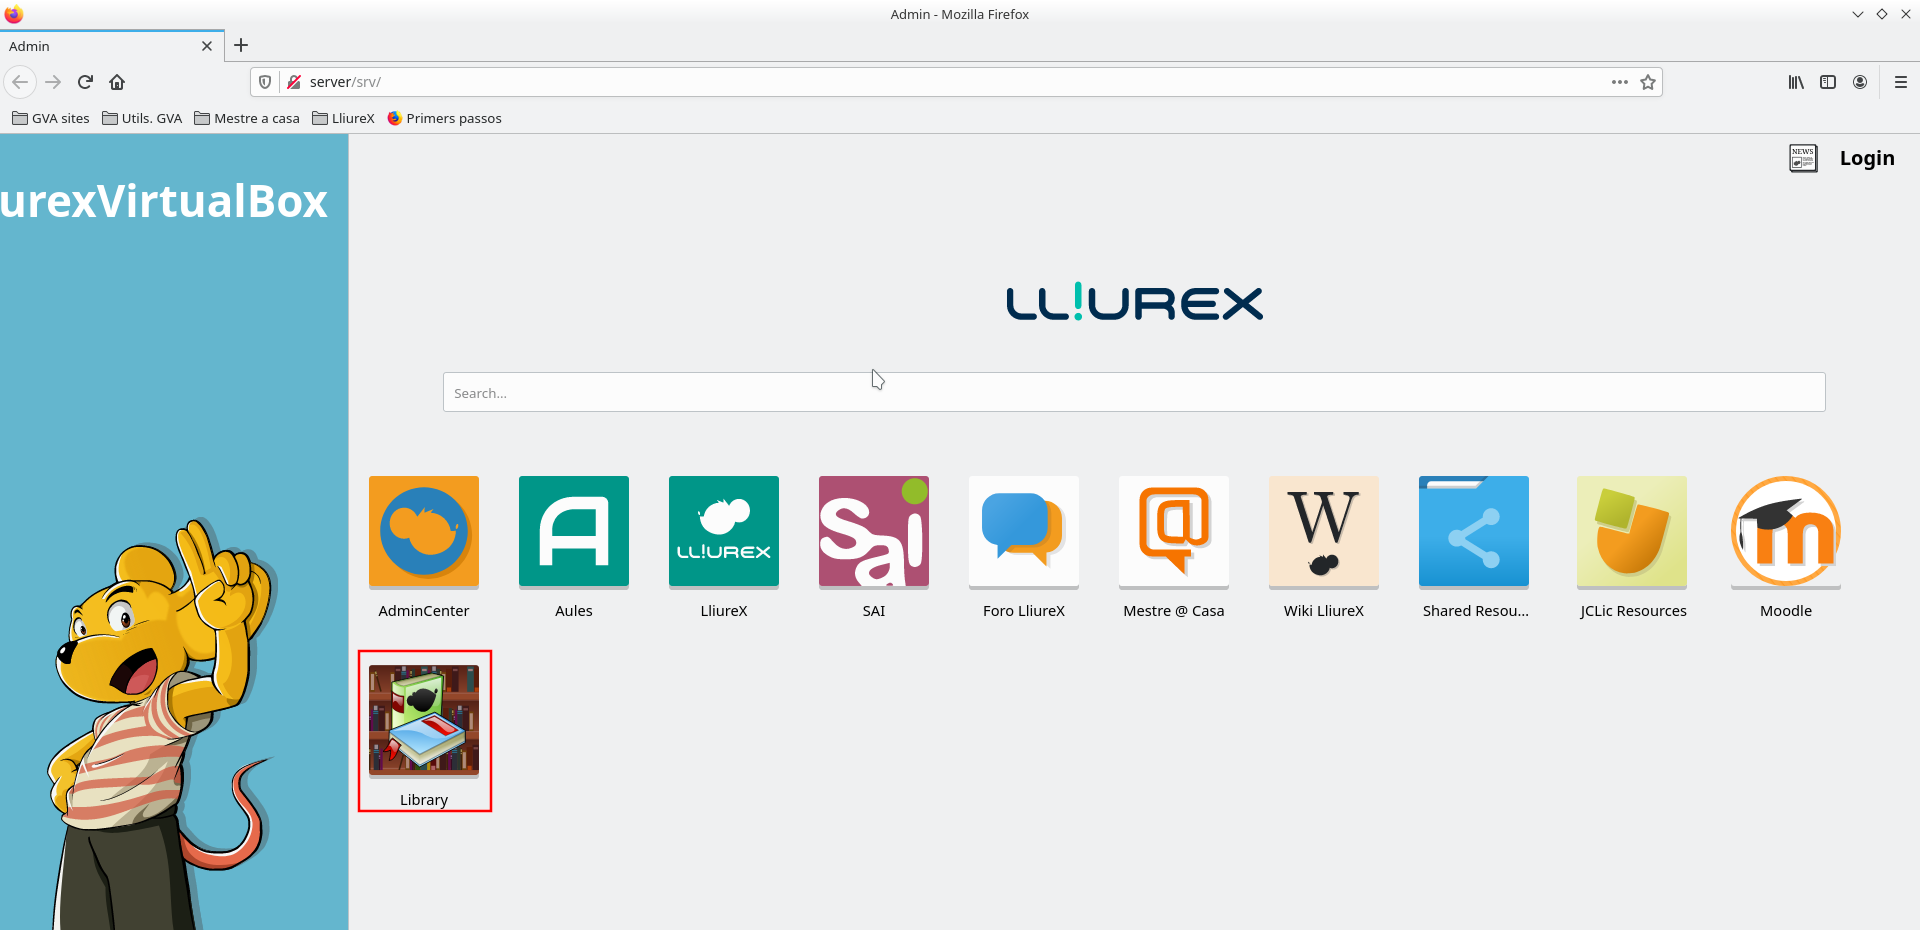Screen dimensions: 1920x930
Task: Open the Shared Resources folder icon
Action: [1473, 531]
